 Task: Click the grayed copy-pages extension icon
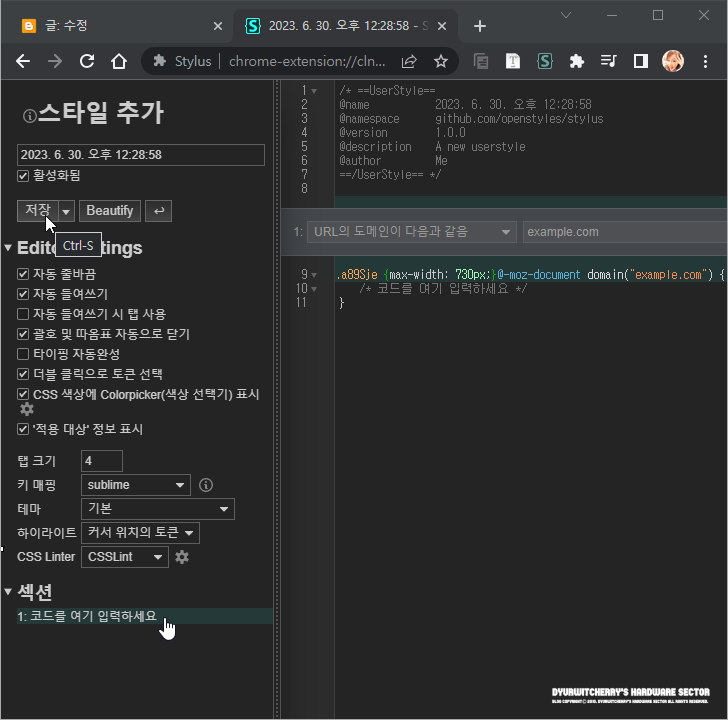click(481, 61)
